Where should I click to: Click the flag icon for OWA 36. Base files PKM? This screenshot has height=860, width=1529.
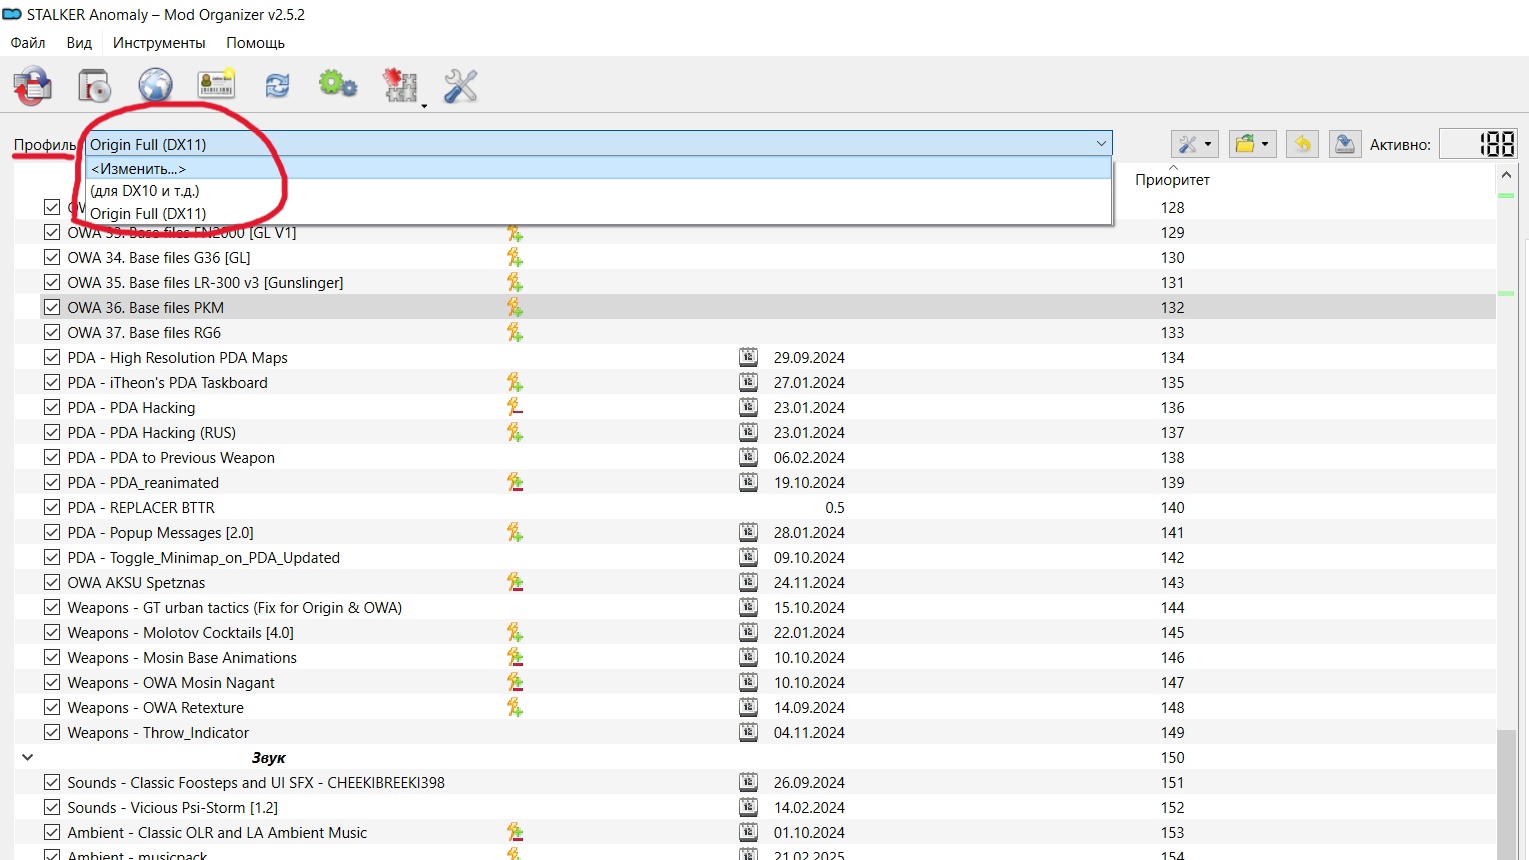pyautogui.click(x=515, y=307)
